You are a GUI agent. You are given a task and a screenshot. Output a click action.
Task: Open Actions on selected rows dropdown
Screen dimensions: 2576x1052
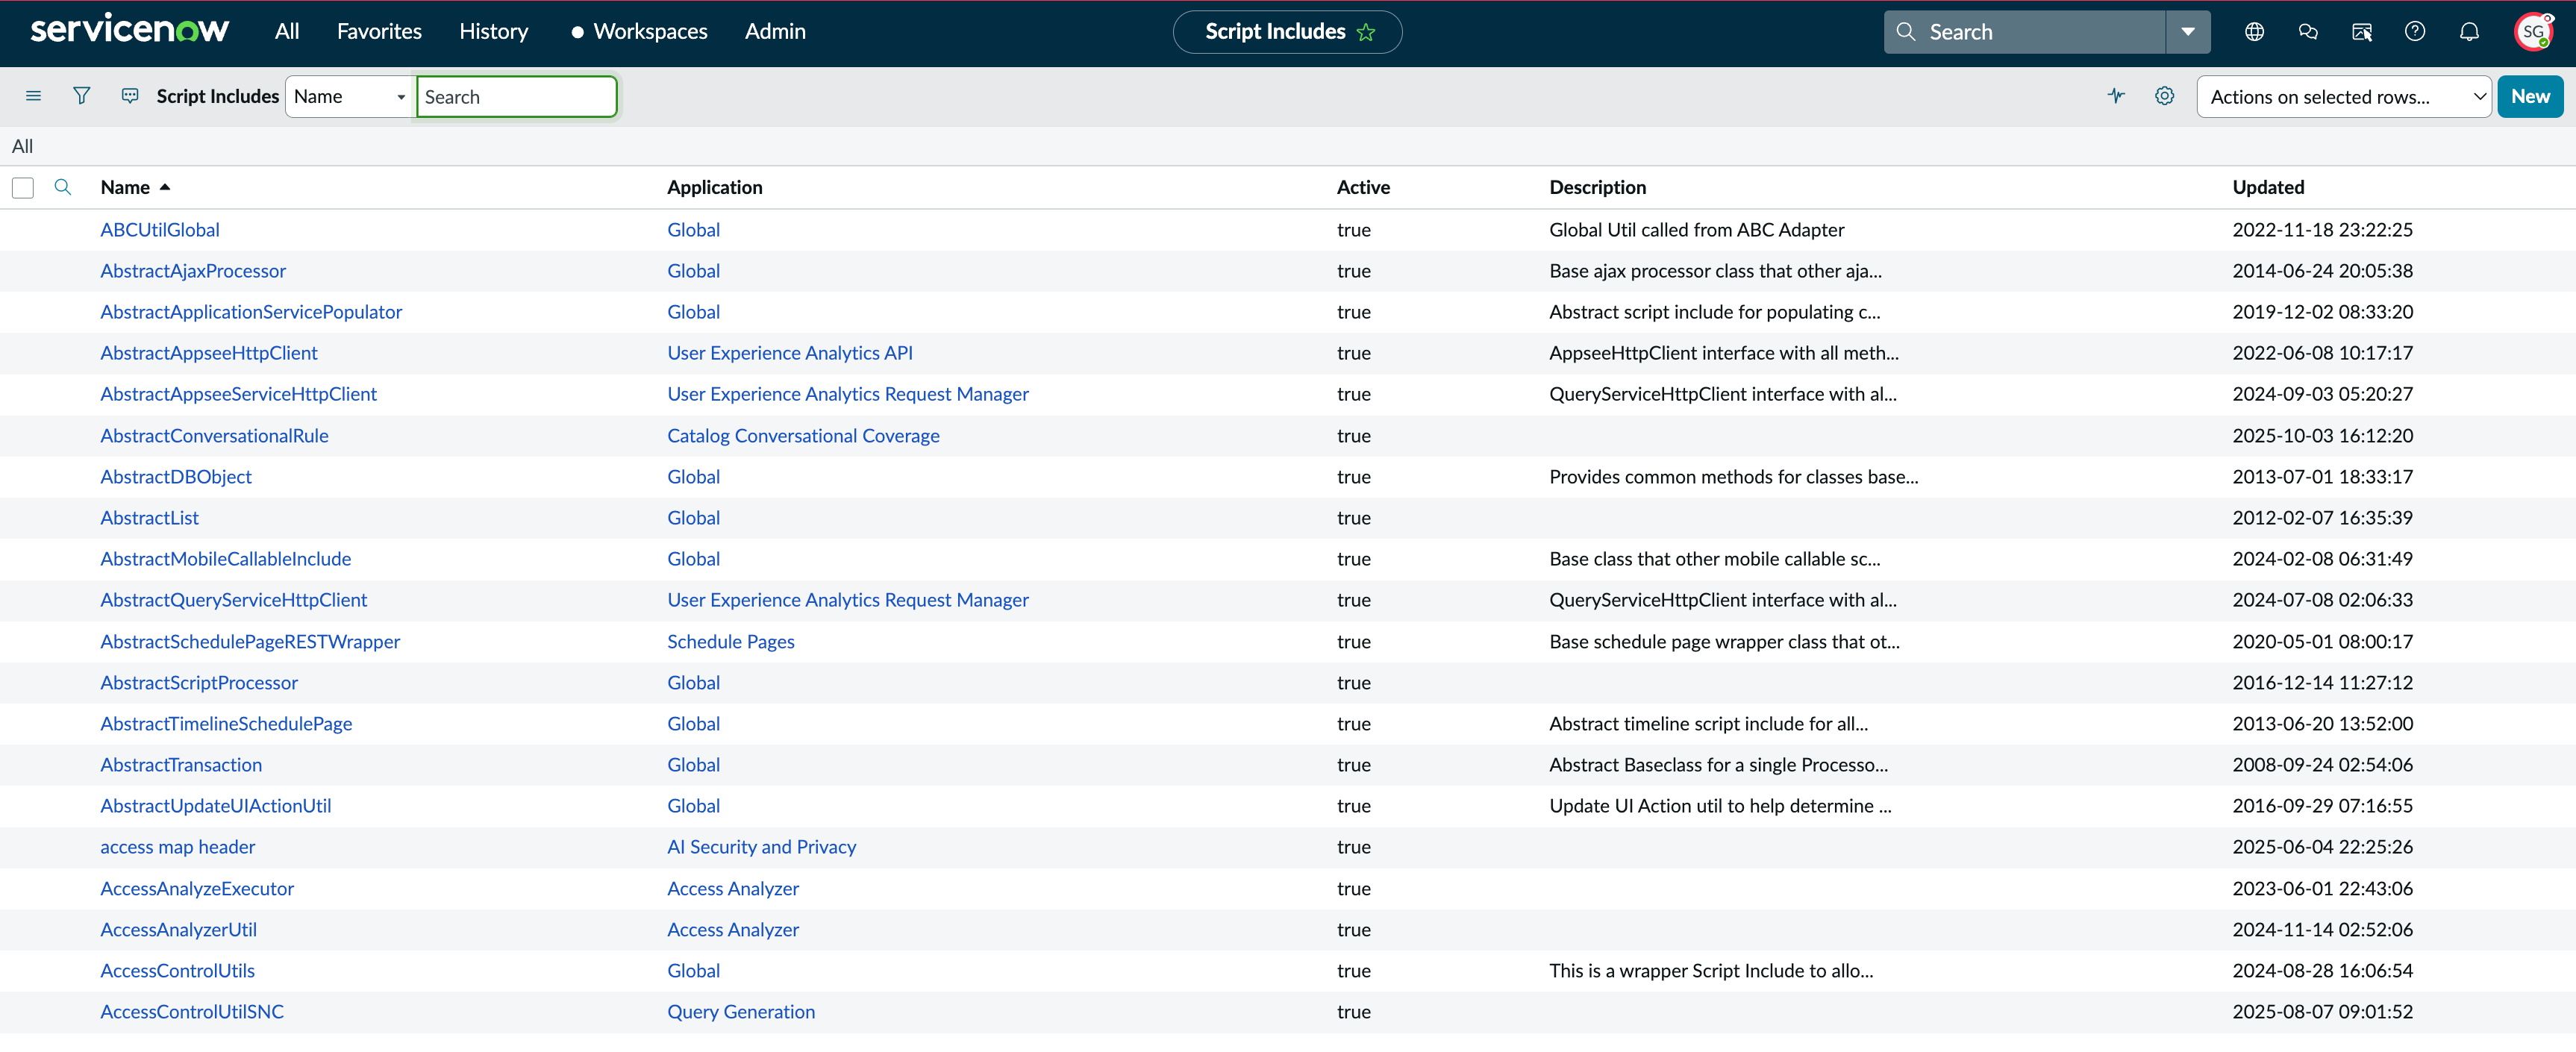click(x=2343, y=97)
